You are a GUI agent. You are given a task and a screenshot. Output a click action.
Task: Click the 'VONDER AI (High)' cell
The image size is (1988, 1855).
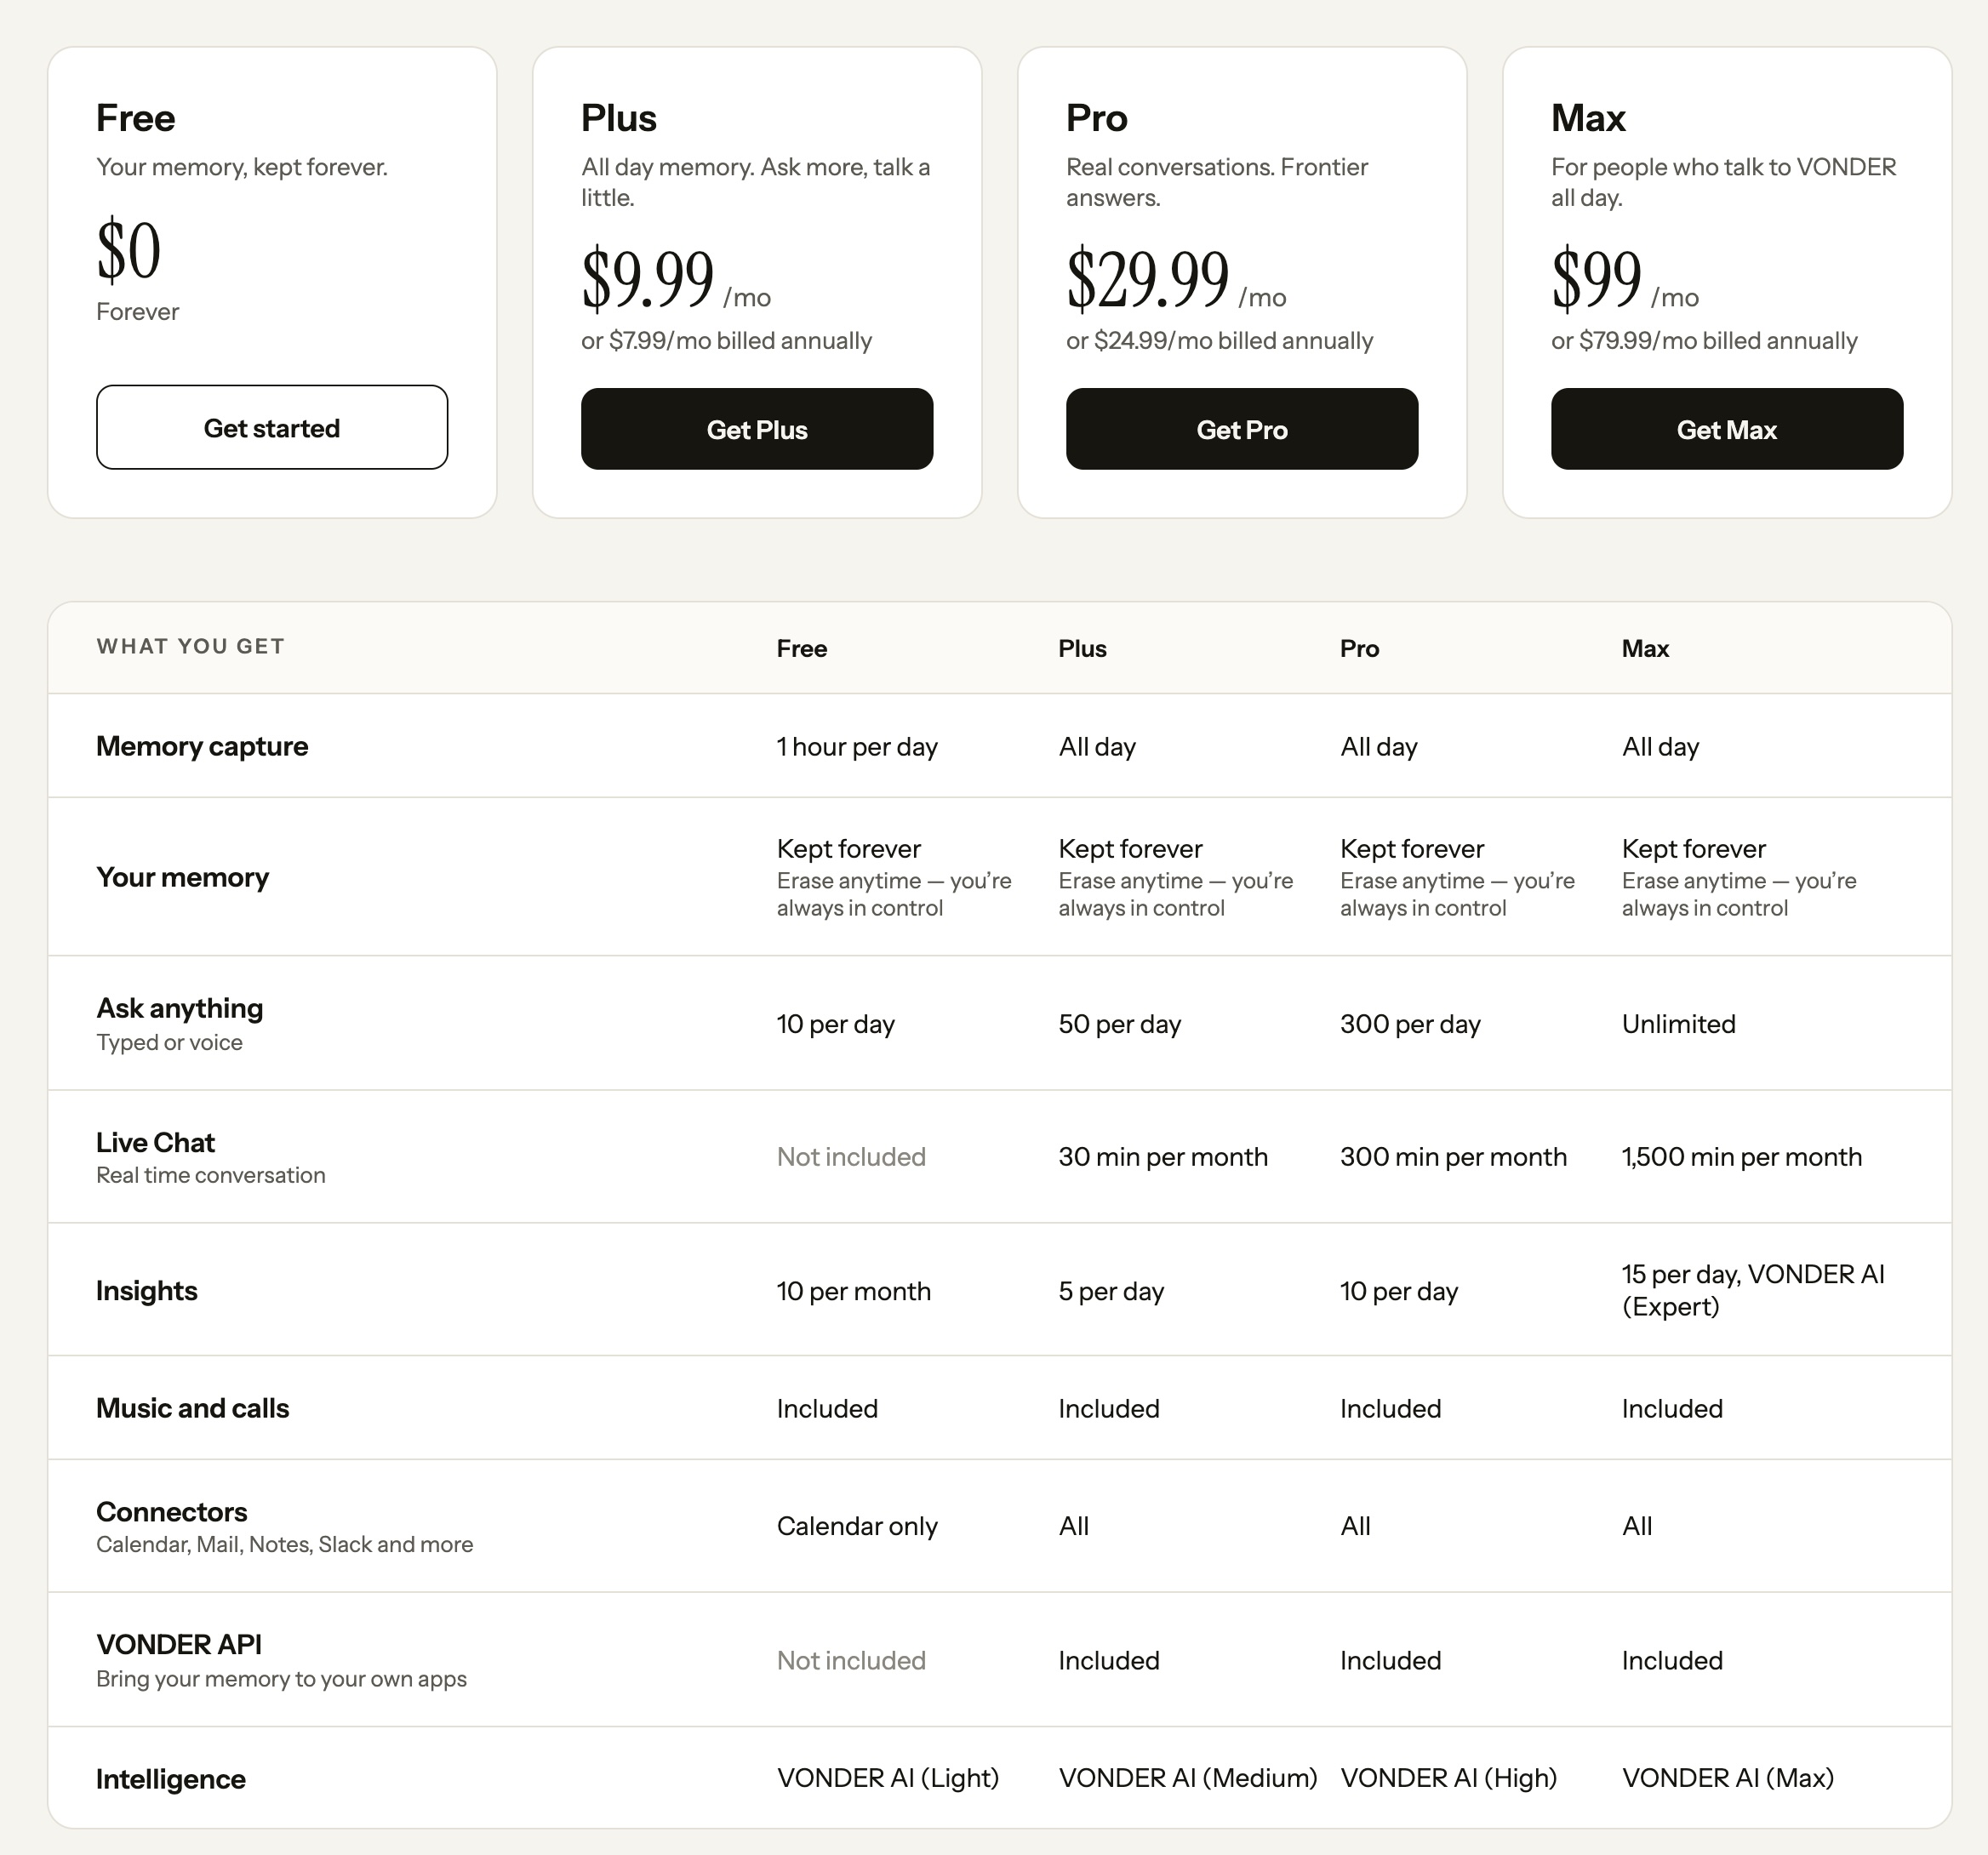(1449, 1778)
